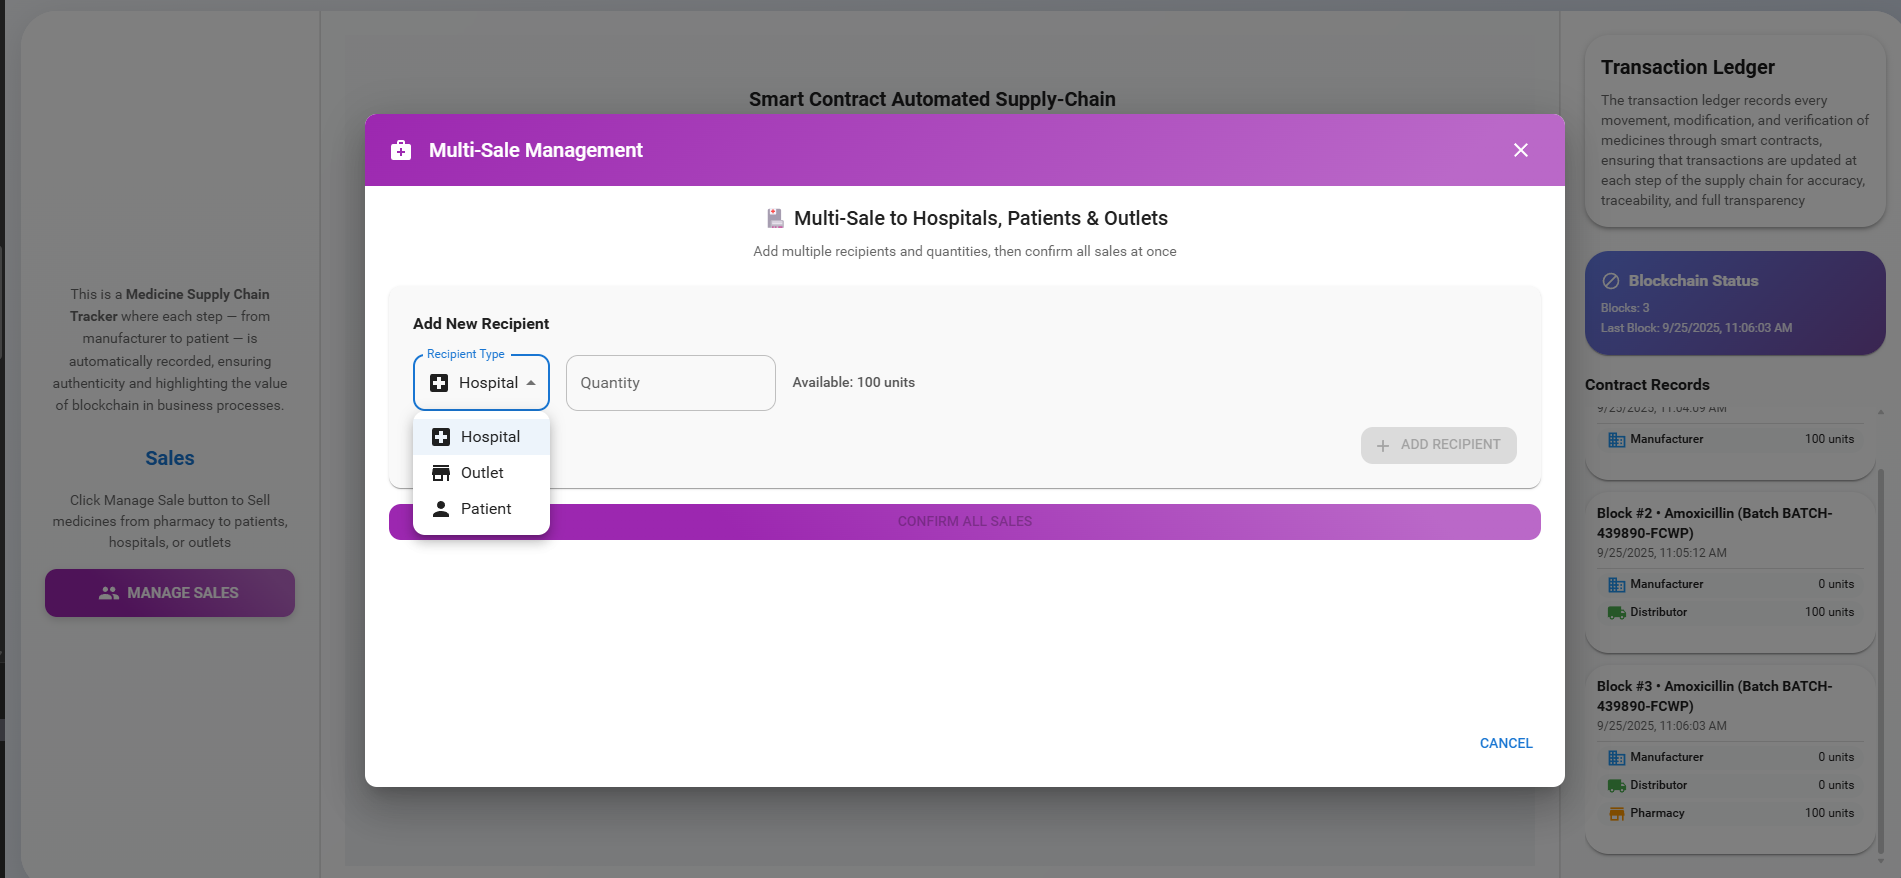Choose Outlet as recipient type
This screenshot has height=878, width=1901.
(x=482, y=473)
